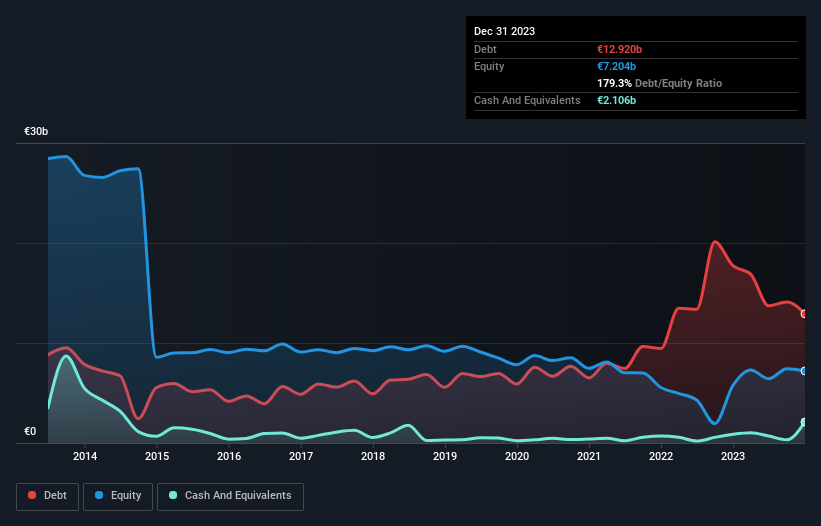821x526 pixels.
Task: Click the €7.204b equity value
Action: click(616, 66)
